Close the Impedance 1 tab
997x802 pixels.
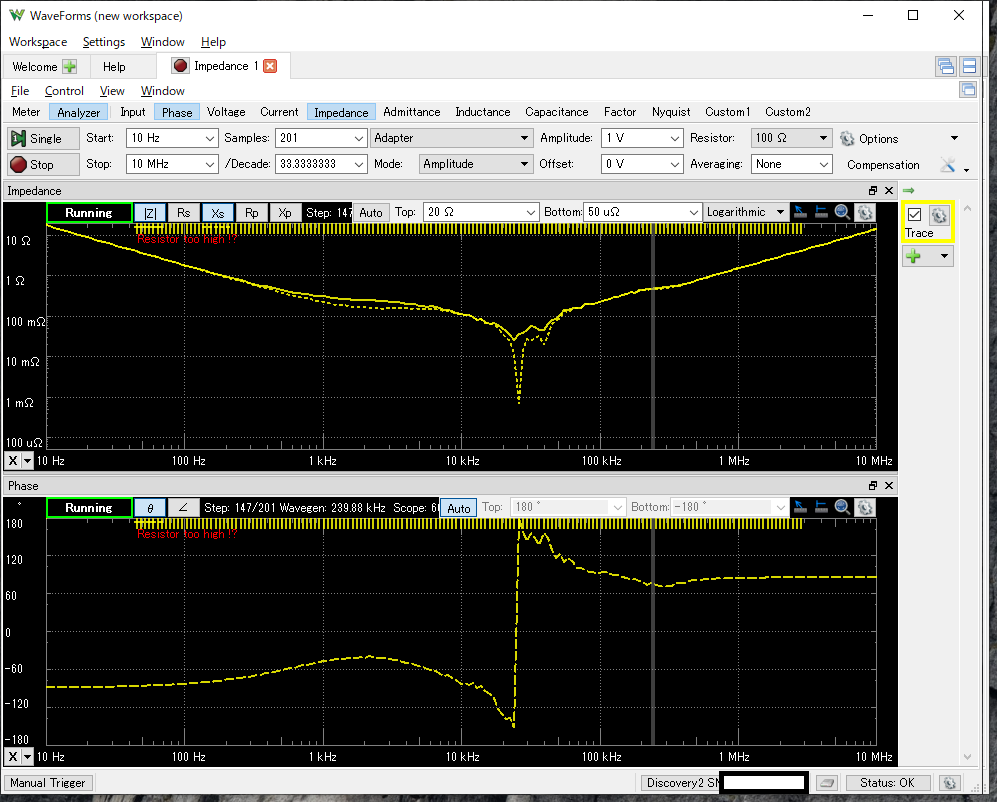[x=270, y=66]
